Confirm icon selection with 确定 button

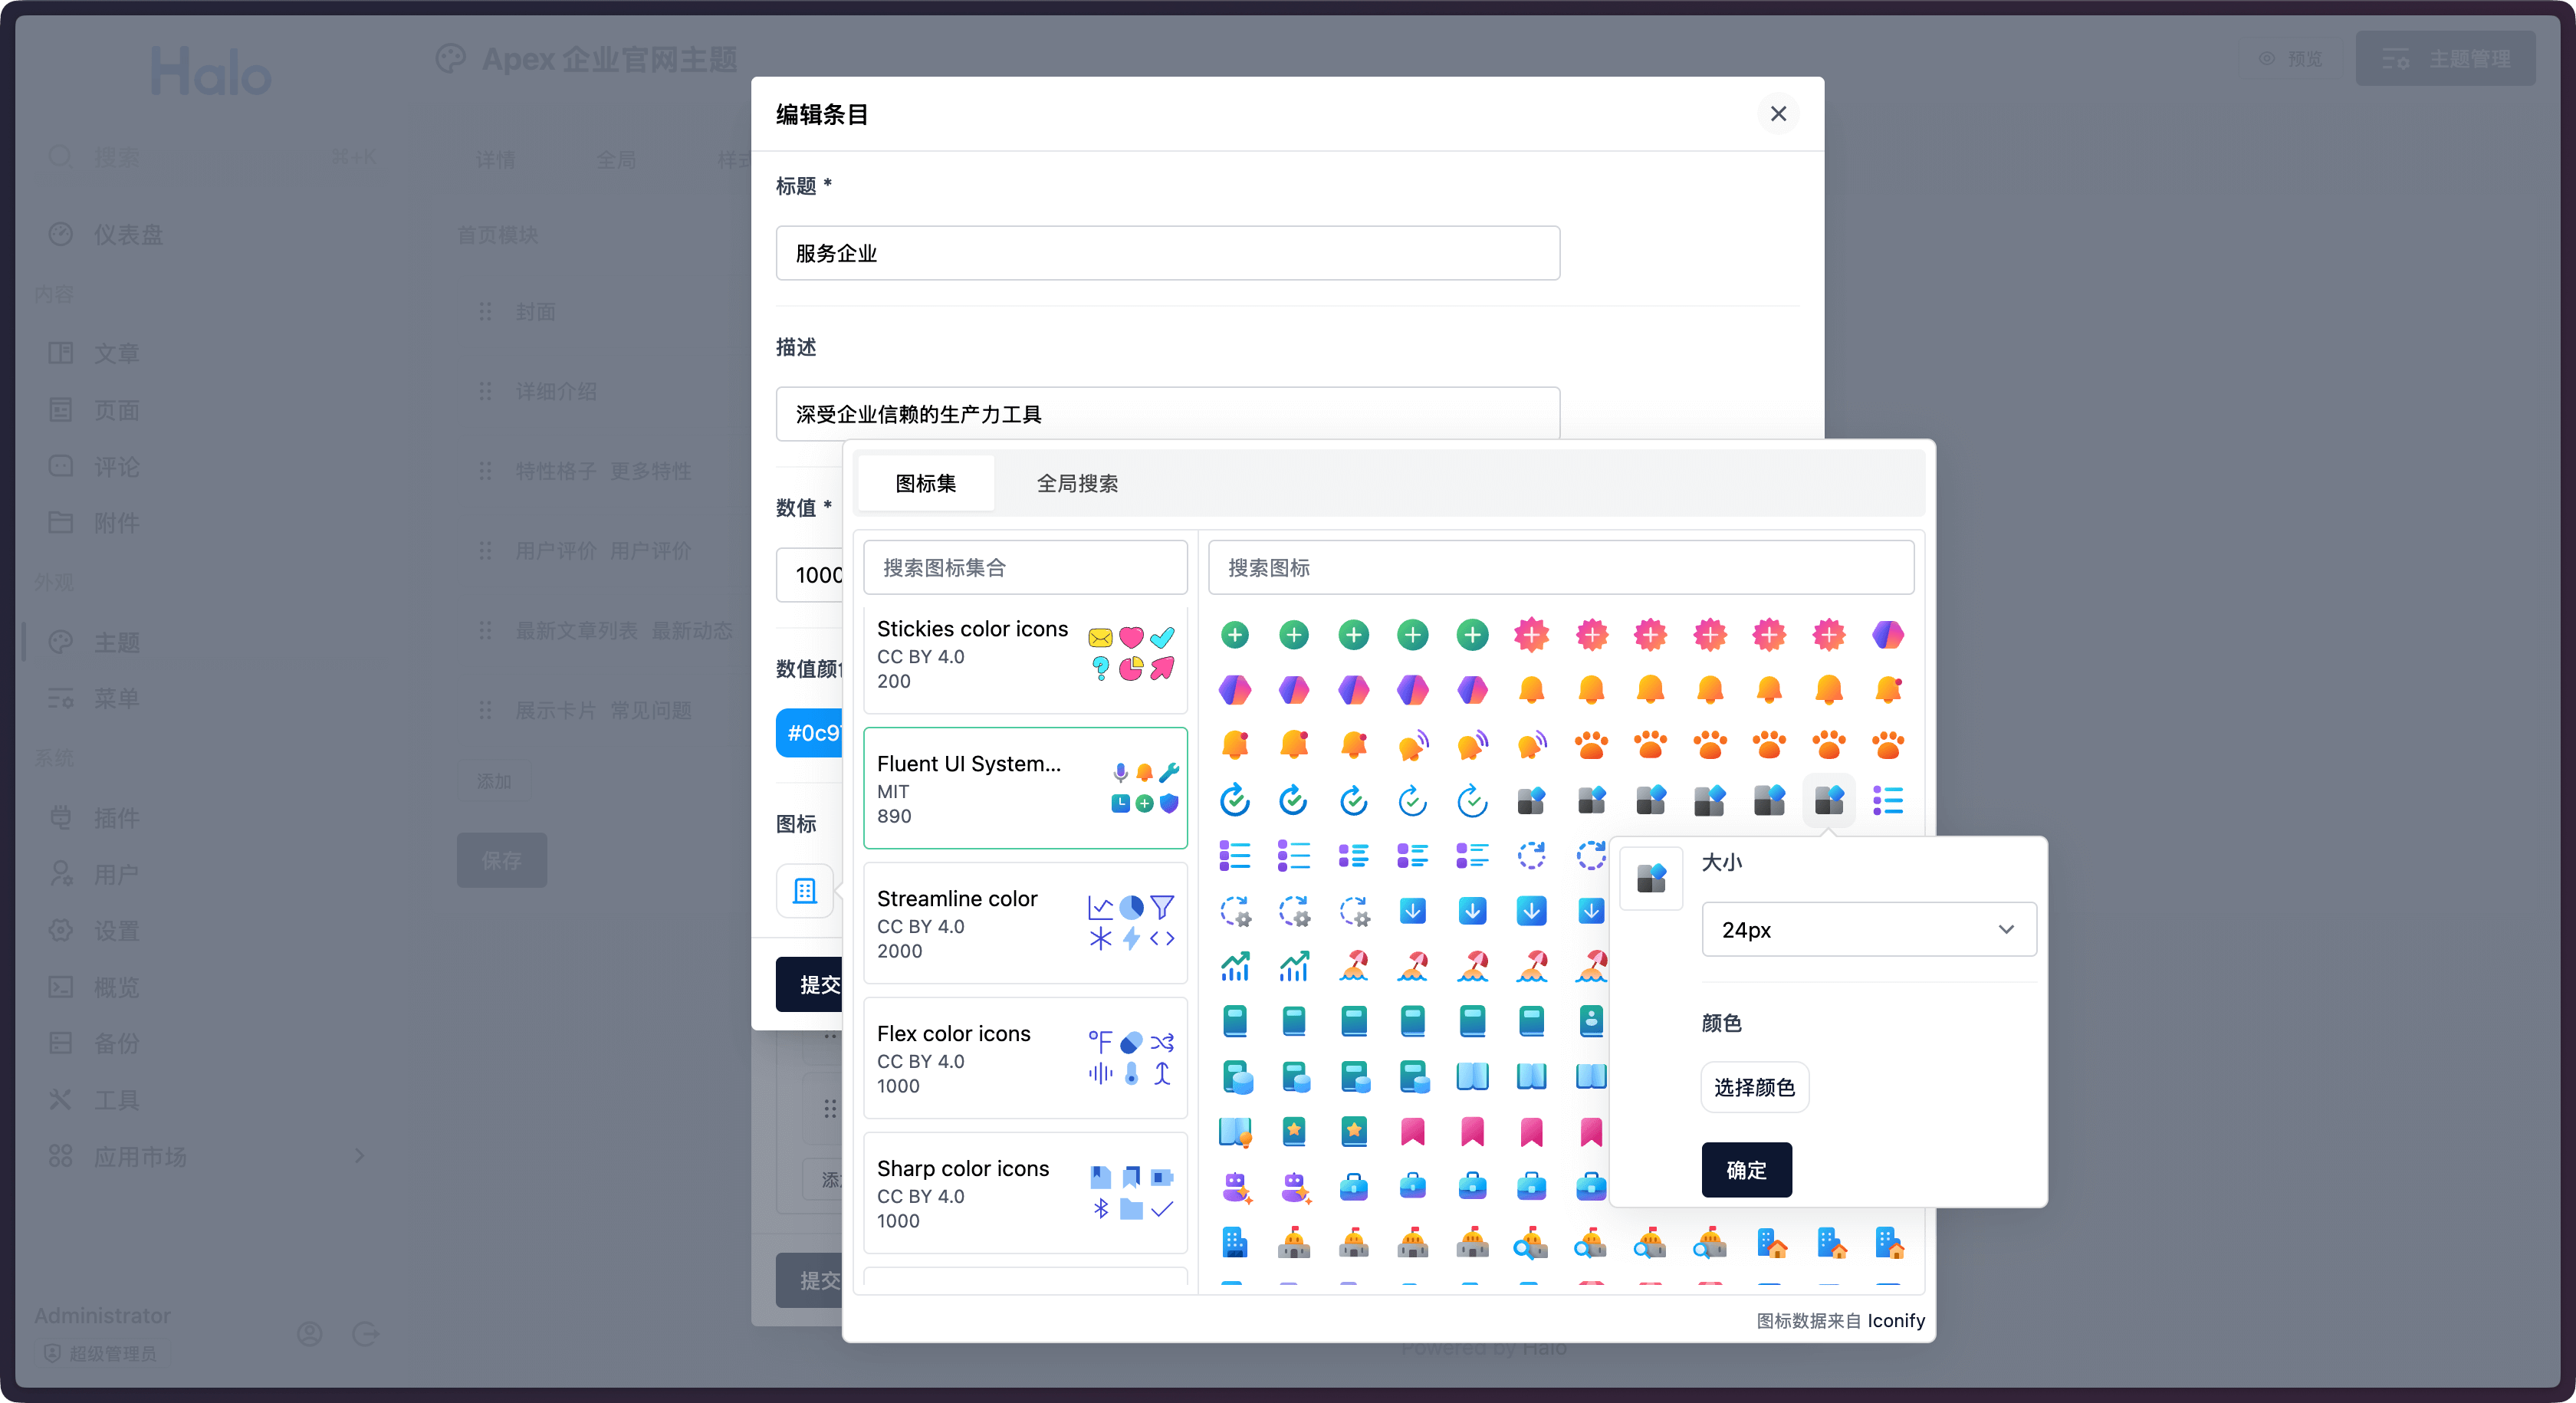[1747, 1169]
